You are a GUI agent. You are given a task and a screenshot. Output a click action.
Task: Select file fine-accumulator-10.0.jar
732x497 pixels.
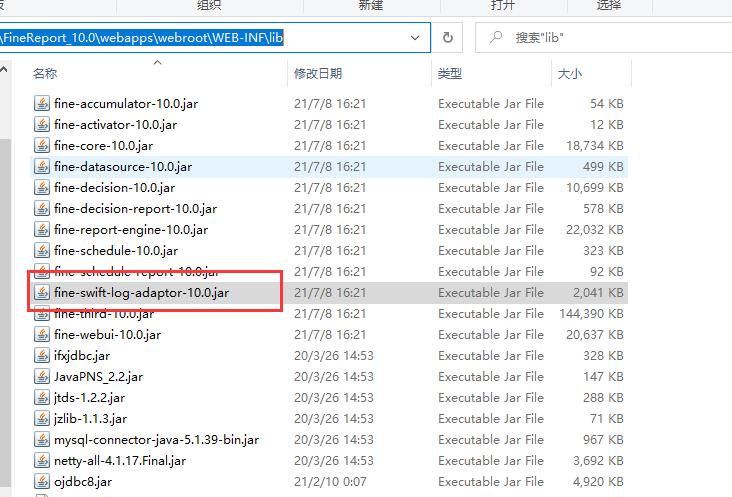coord(126,103)
